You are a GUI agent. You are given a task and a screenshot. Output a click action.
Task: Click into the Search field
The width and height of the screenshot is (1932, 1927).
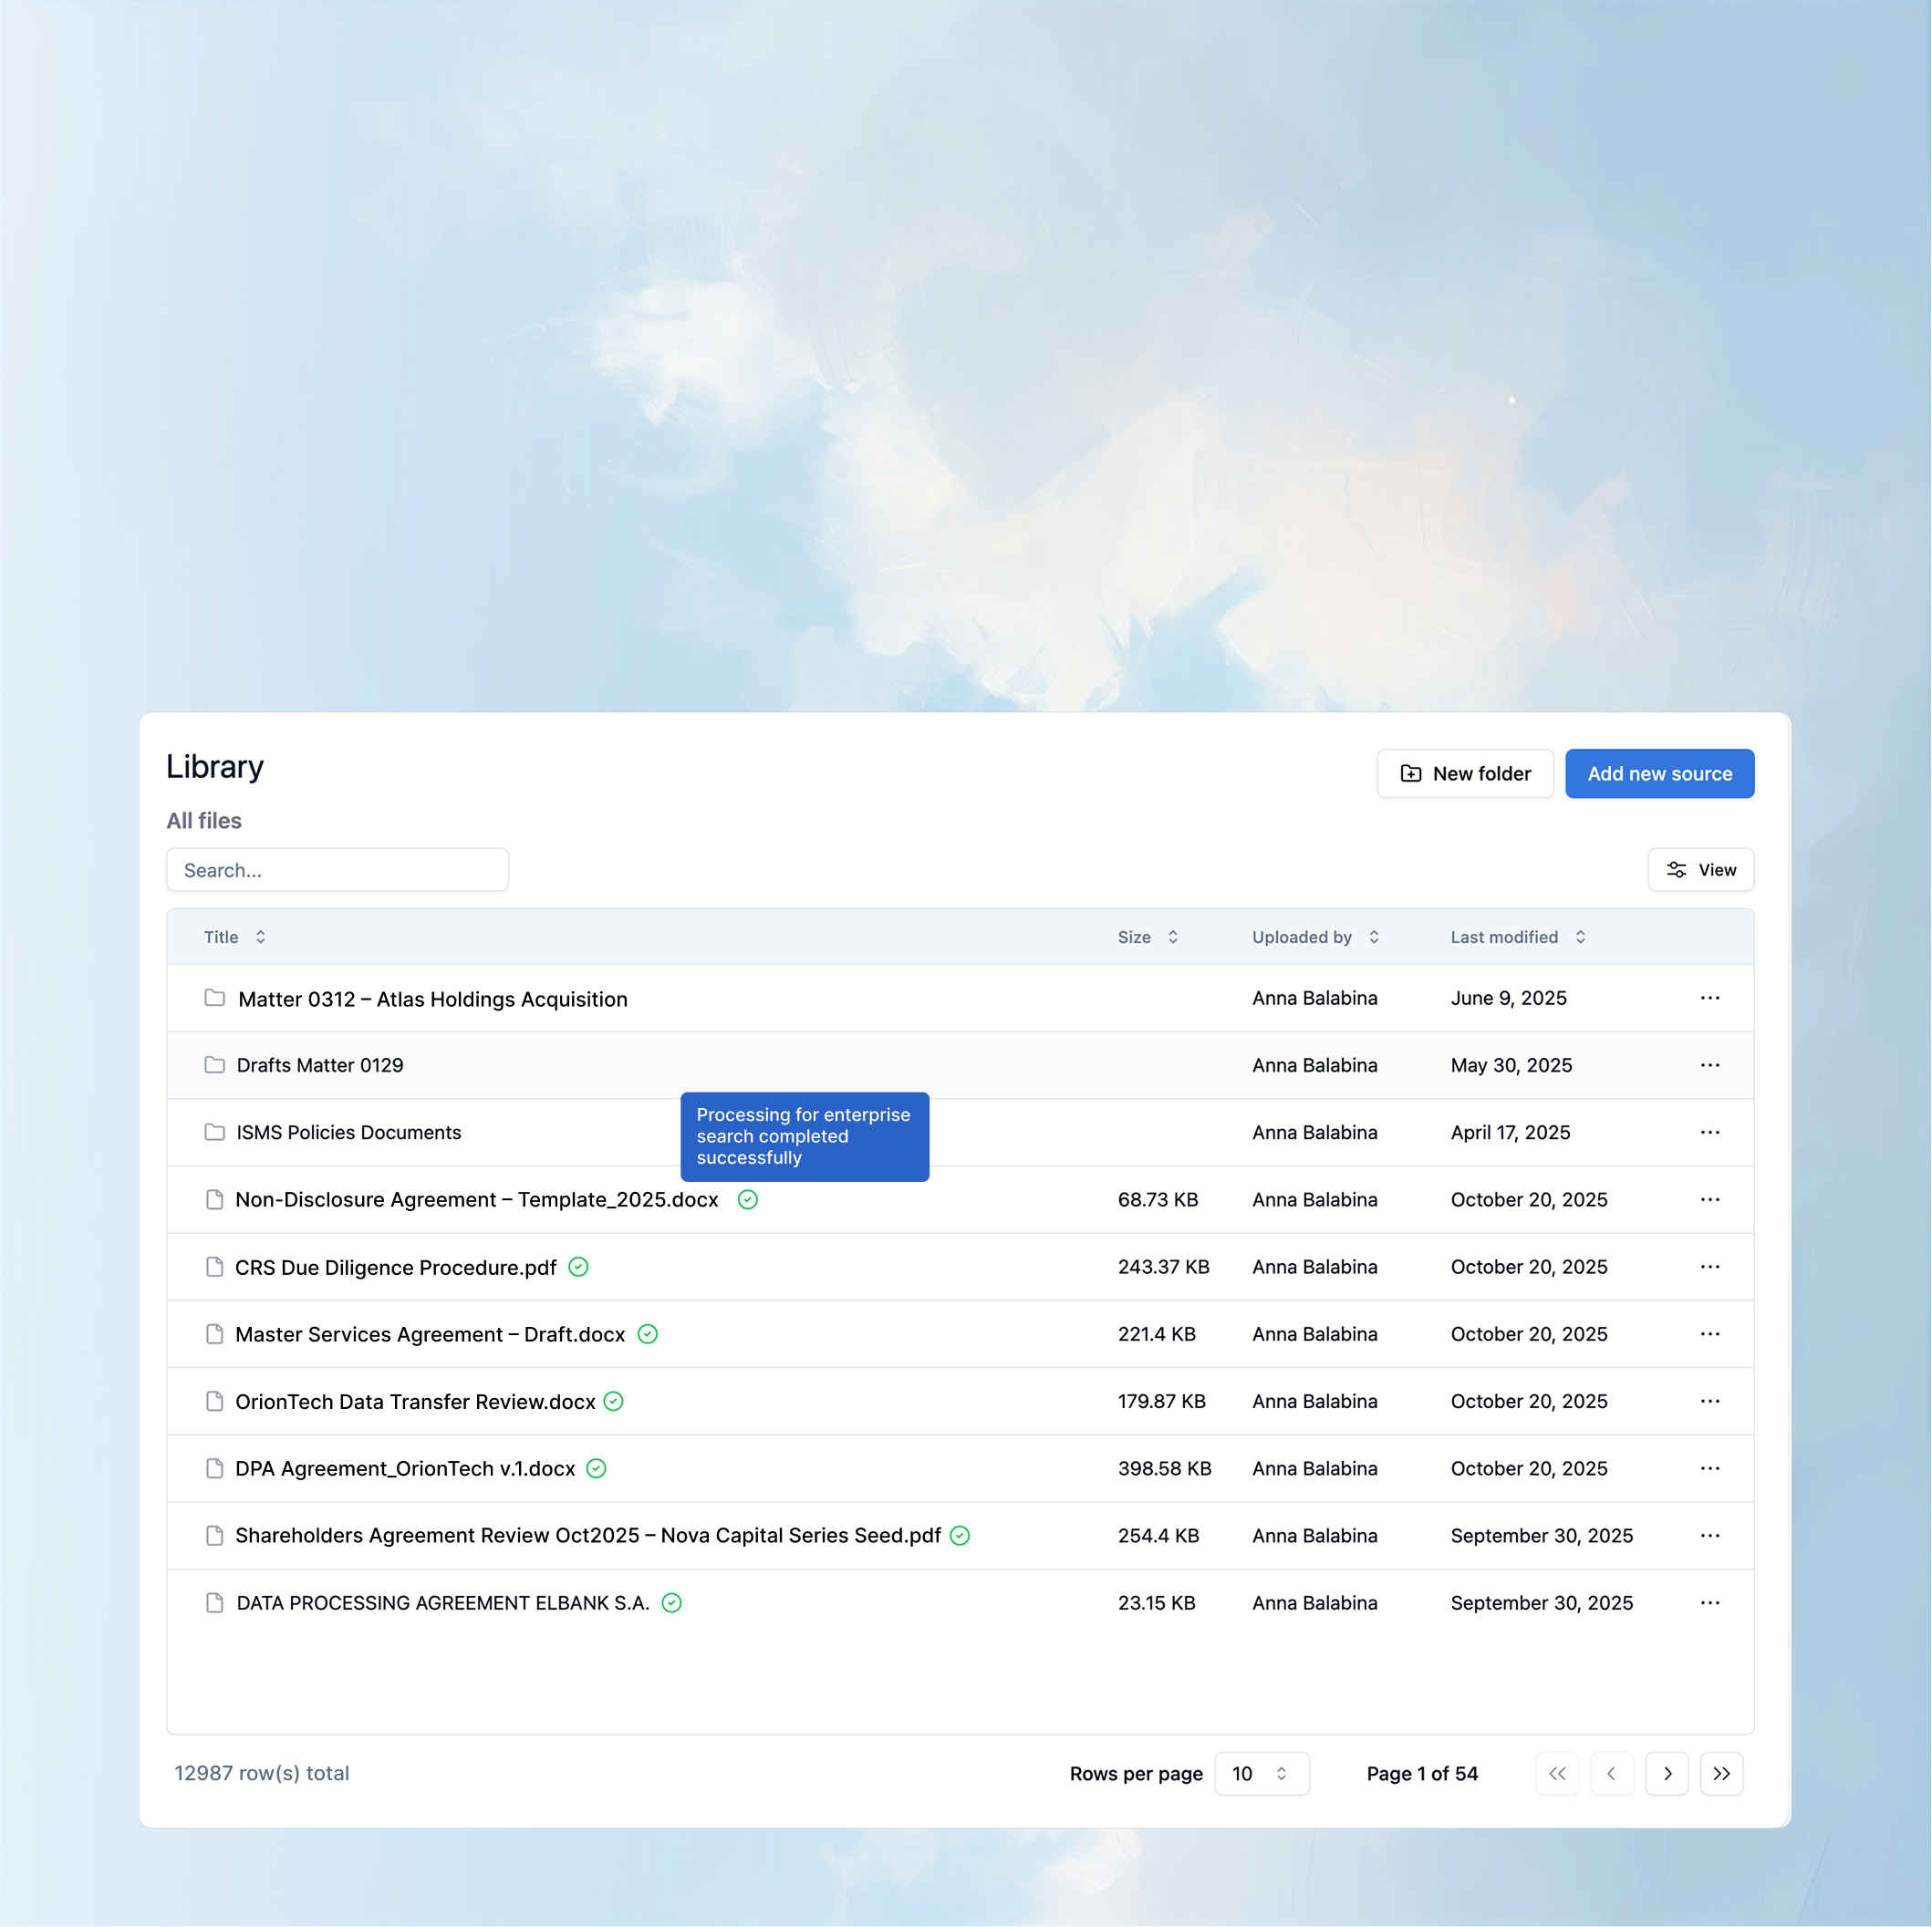pos(337,870)
